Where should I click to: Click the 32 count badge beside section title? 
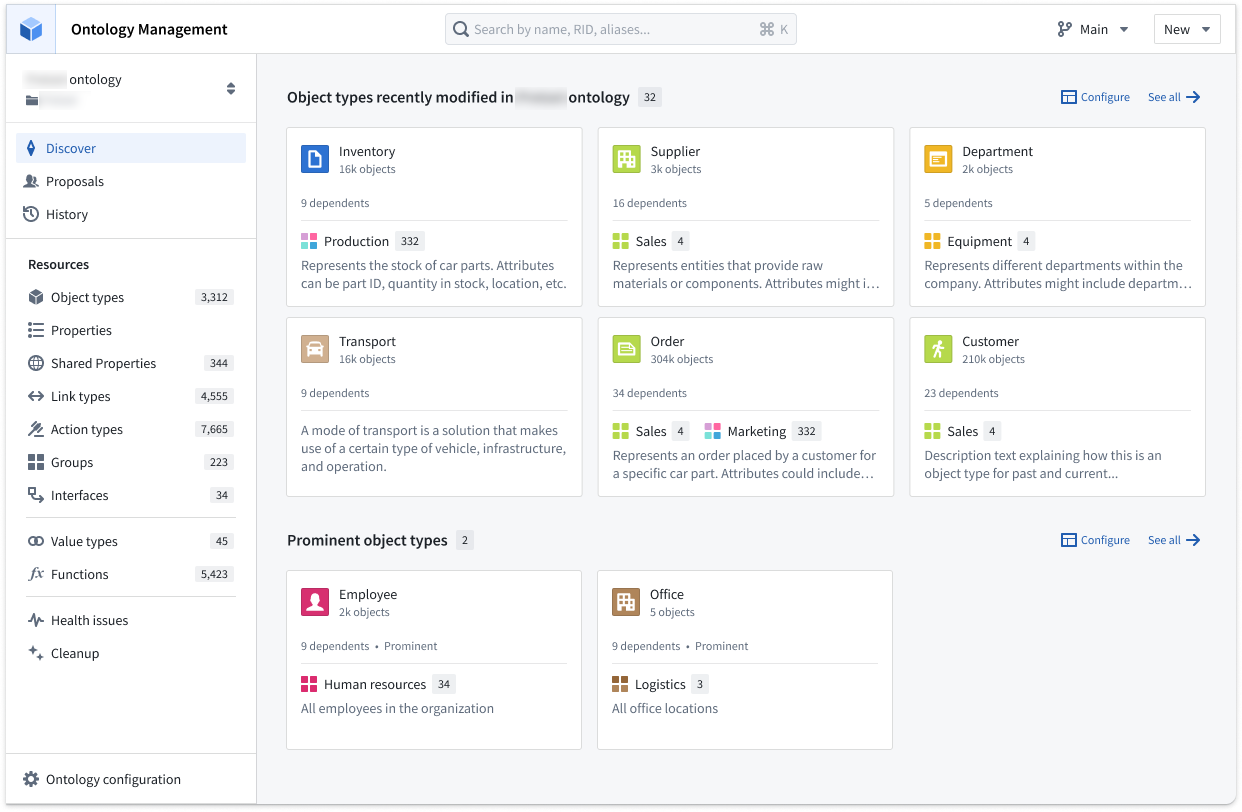click(650, 97)
